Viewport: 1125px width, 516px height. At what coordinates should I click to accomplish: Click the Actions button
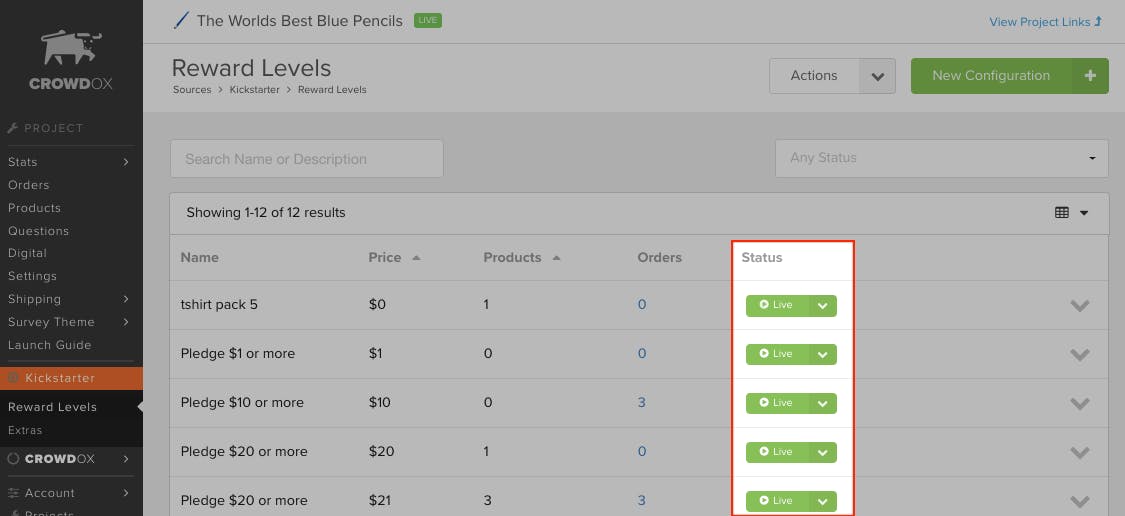(814, 76)
